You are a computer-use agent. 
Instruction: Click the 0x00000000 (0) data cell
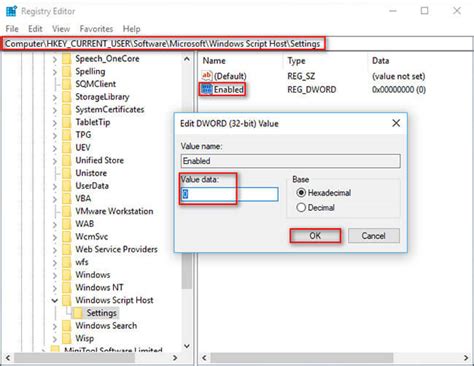399,90
